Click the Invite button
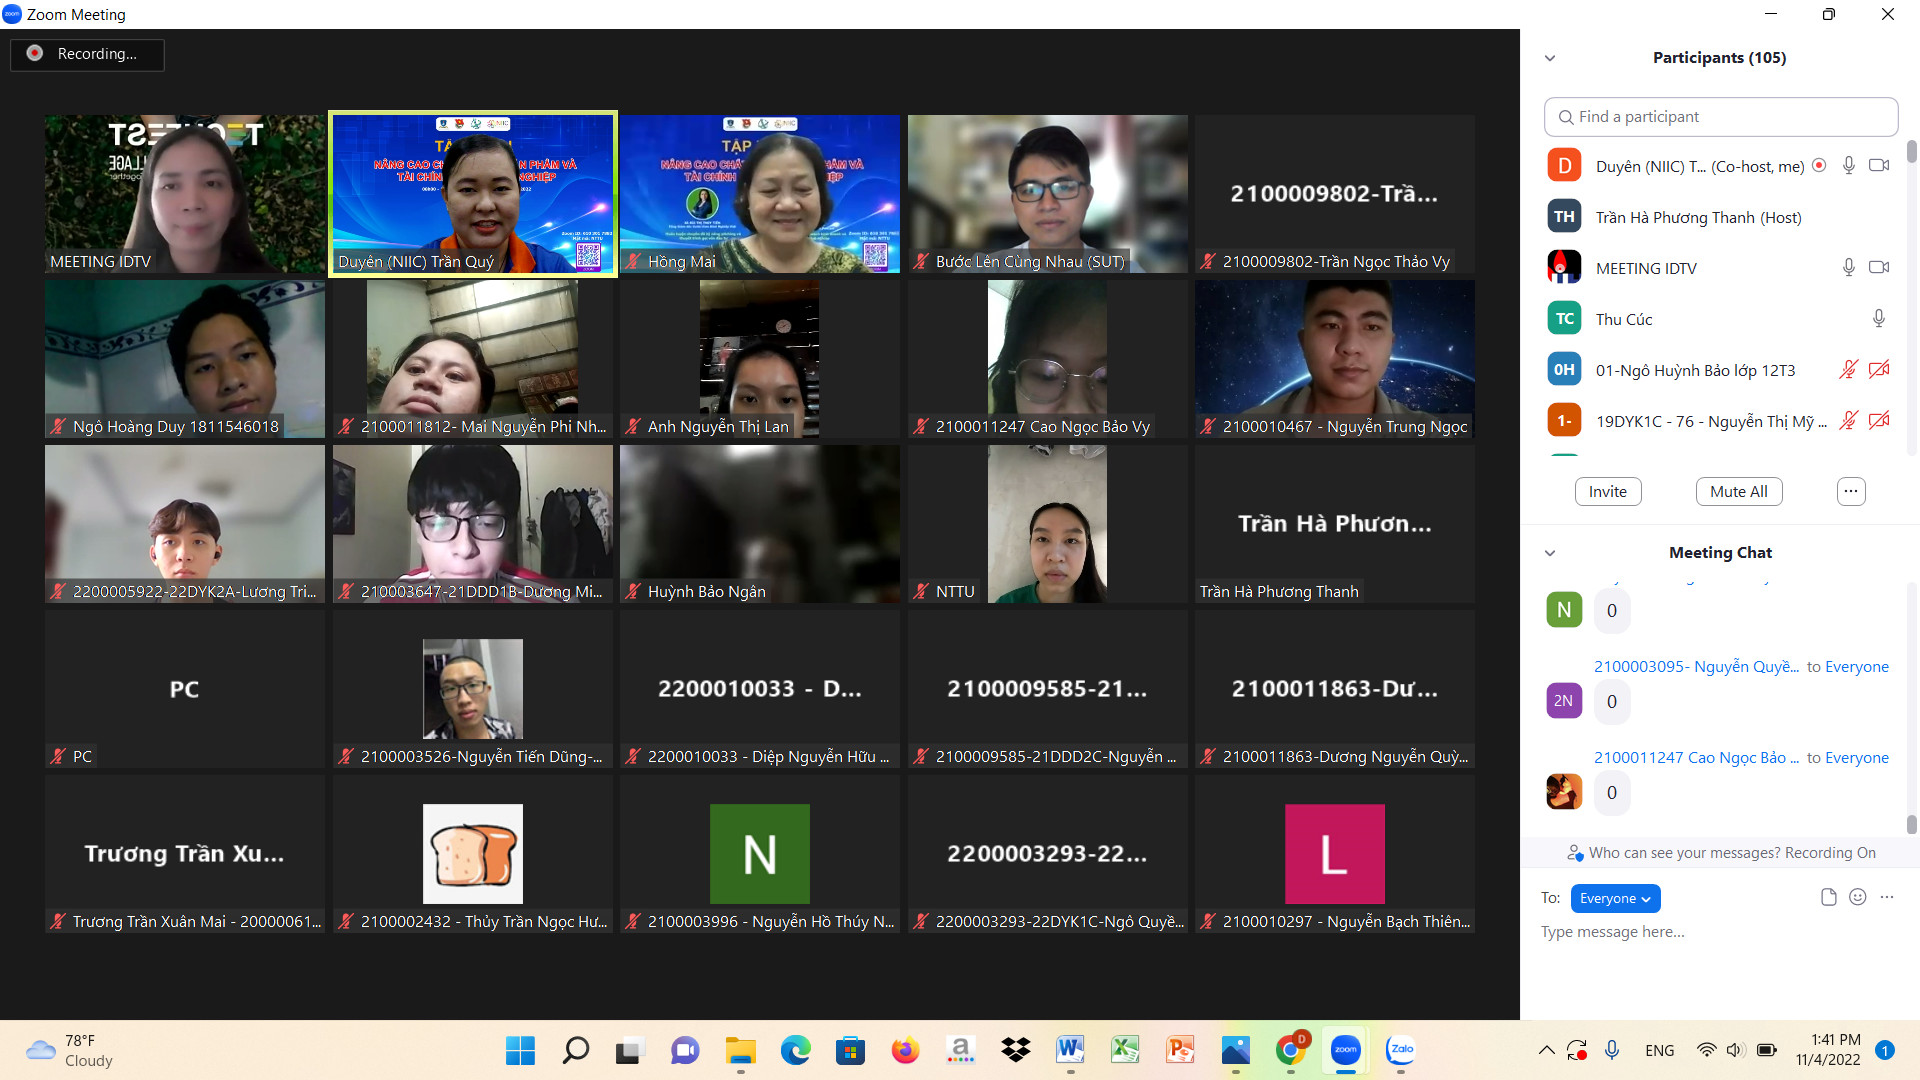This screenshot has height=1080, width=1920. 1607,491
